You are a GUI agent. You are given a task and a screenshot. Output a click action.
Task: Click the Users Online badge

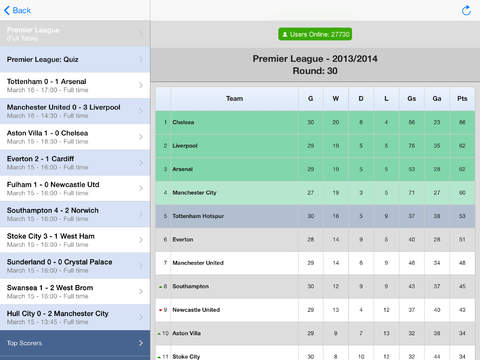pos(315,34)
